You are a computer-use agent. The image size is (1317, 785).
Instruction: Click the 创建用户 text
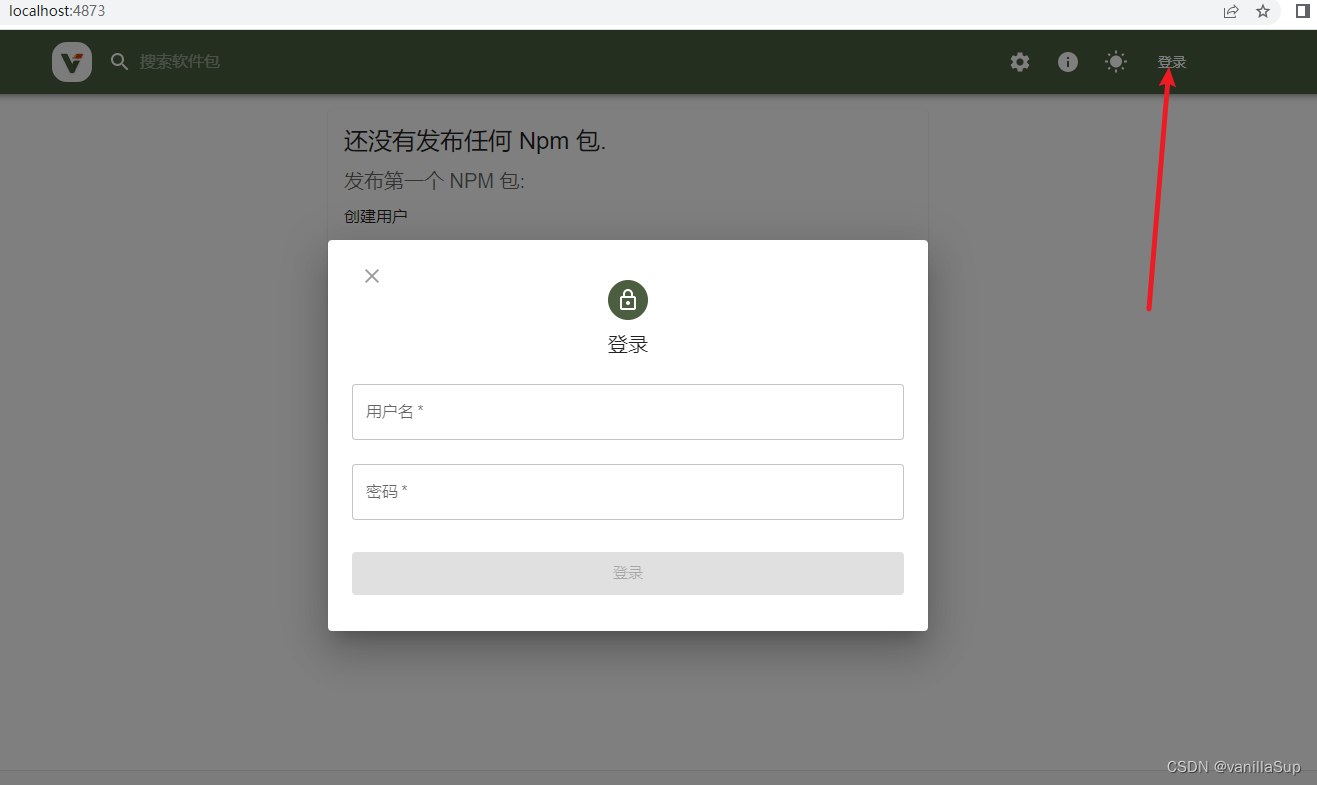coord(376,216)
